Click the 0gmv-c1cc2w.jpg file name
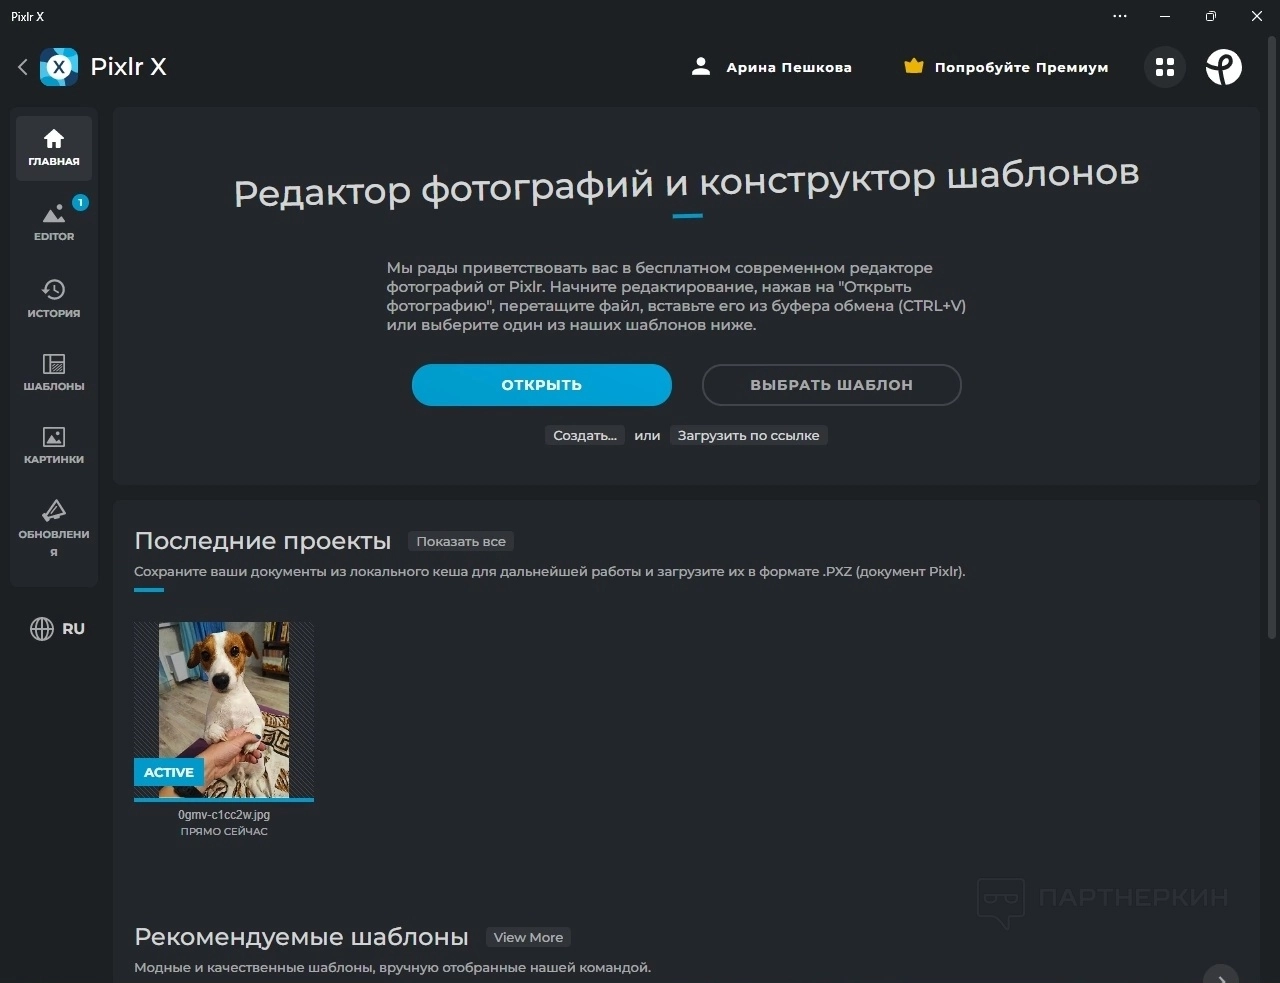This screenshot has width=1280, height=983. point(224,815)
